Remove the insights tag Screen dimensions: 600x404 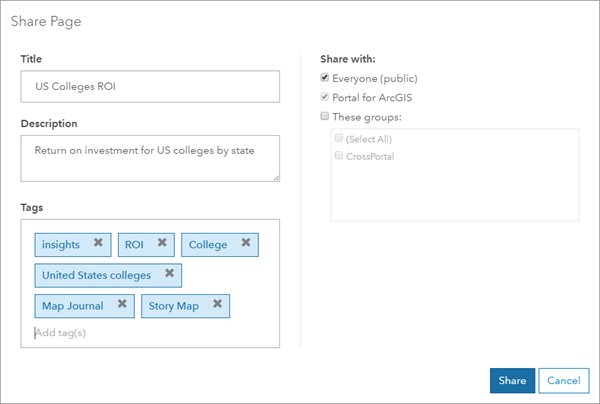pos(98,242)
